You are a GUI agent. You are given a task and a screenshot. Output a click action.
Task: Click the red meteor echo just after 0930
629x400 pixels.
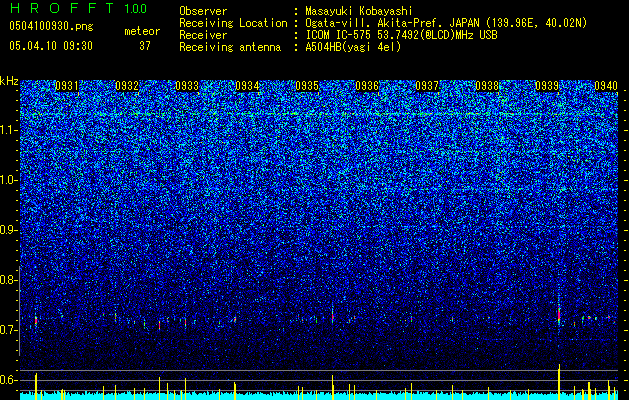[x=36, y=320]
